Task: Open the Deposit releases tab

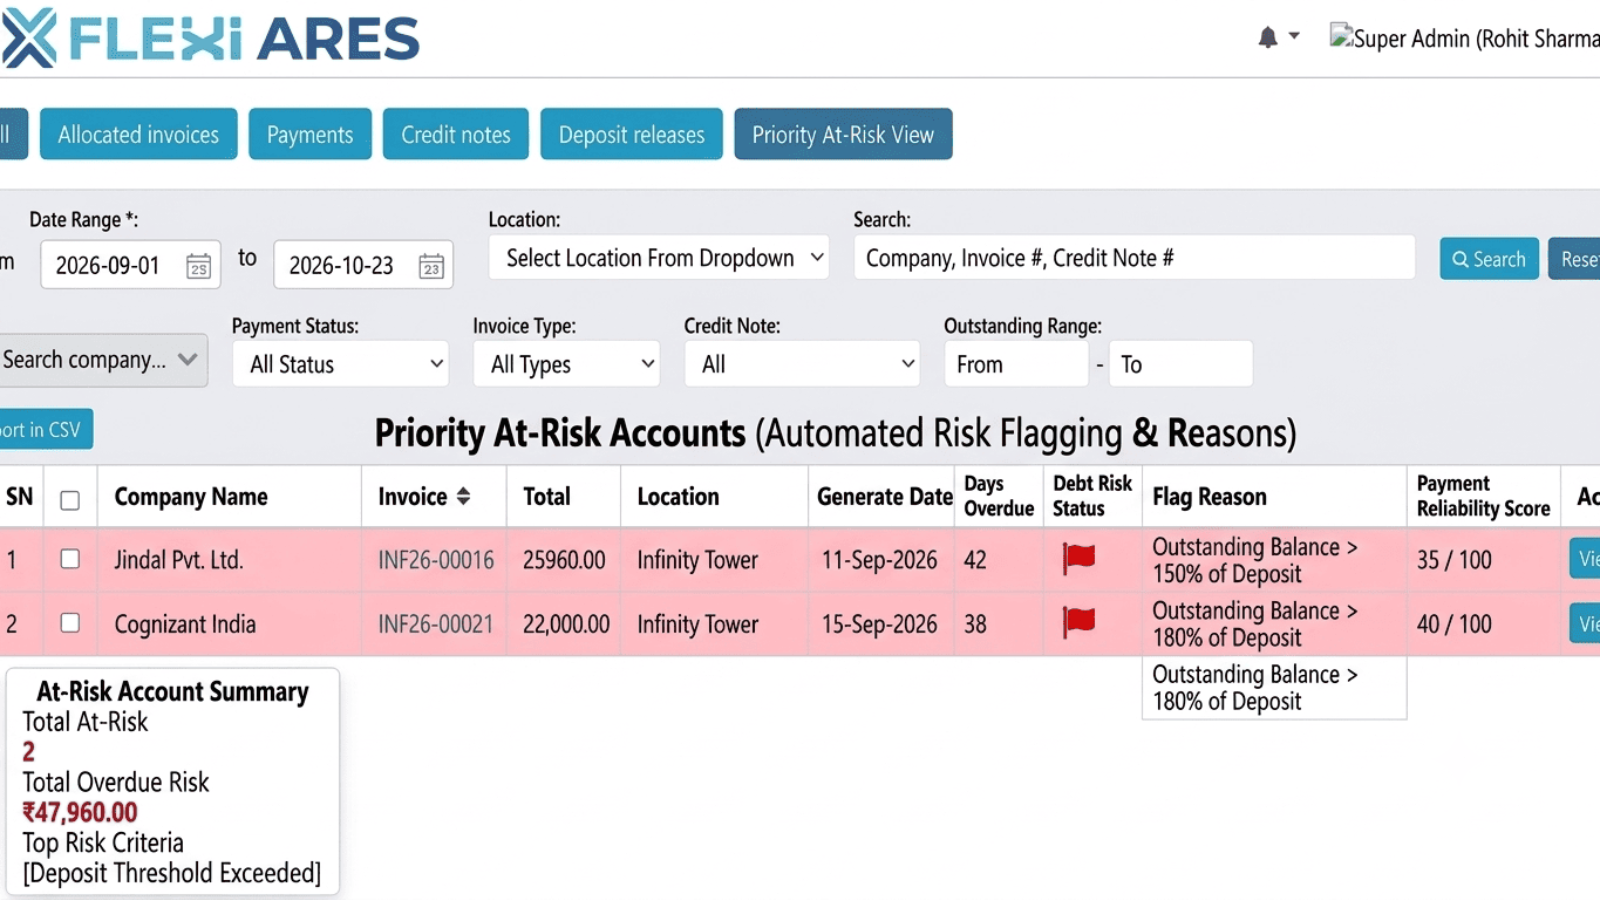Action: (x=632, y=134)
